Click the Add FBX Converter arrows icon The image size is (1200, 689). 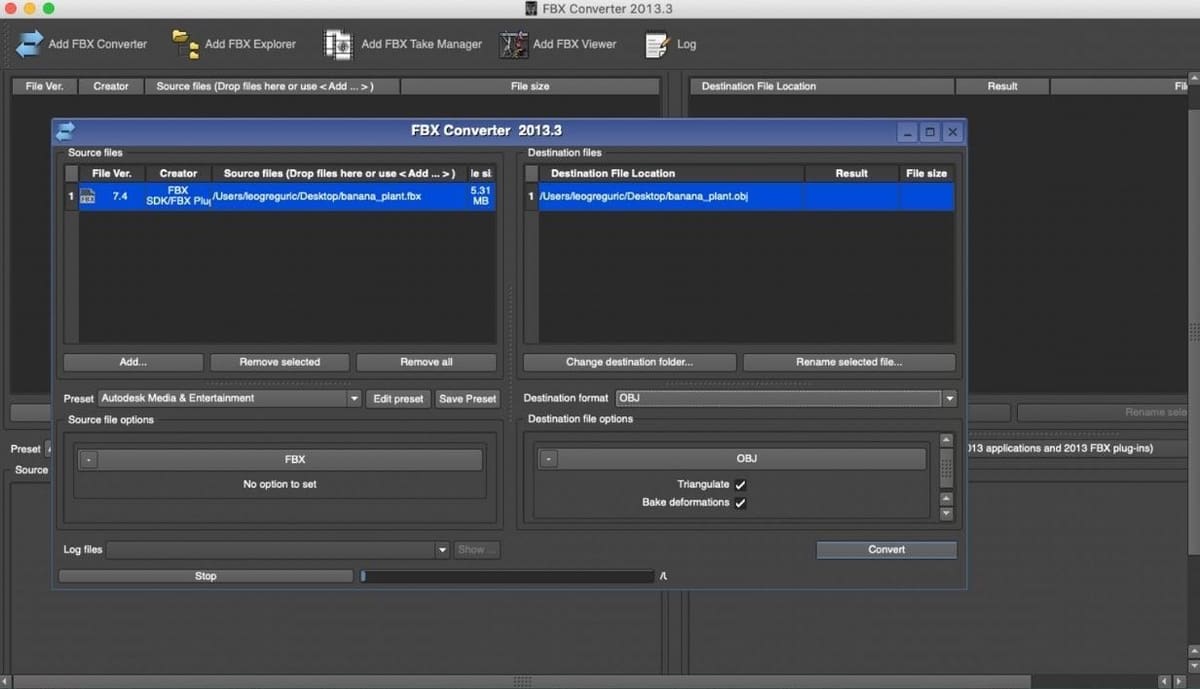tap(29, 44)
